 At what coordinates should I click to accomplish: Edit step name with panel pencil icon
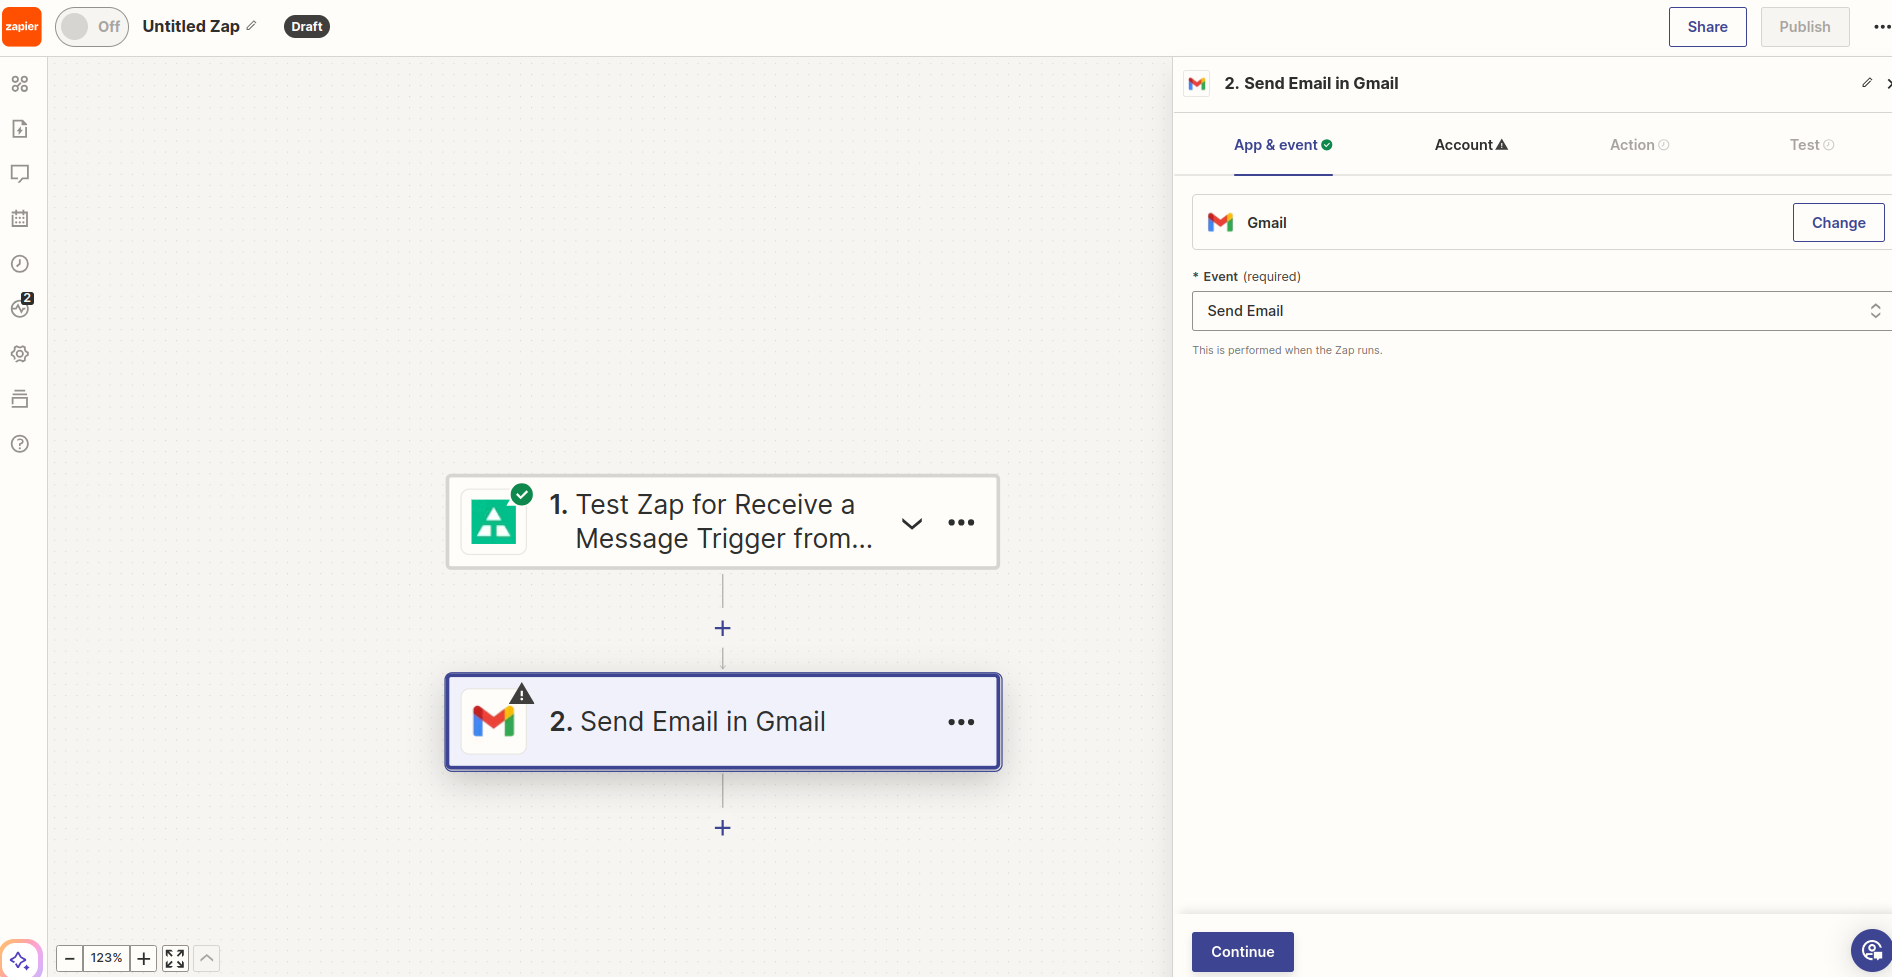point(1867,83)
